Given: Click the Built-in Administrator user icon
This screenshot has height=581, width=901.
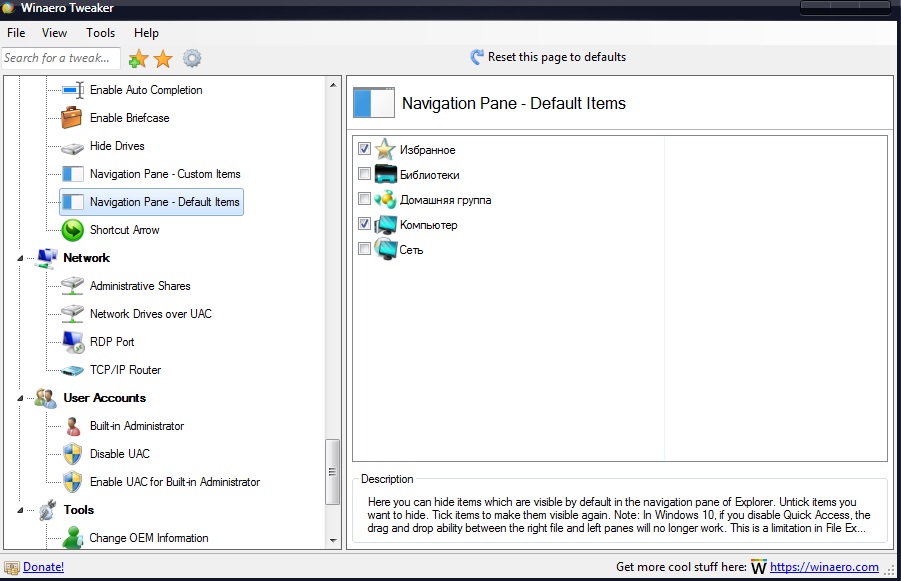Looking at the screenshot, I should click(x=73, y=426).
